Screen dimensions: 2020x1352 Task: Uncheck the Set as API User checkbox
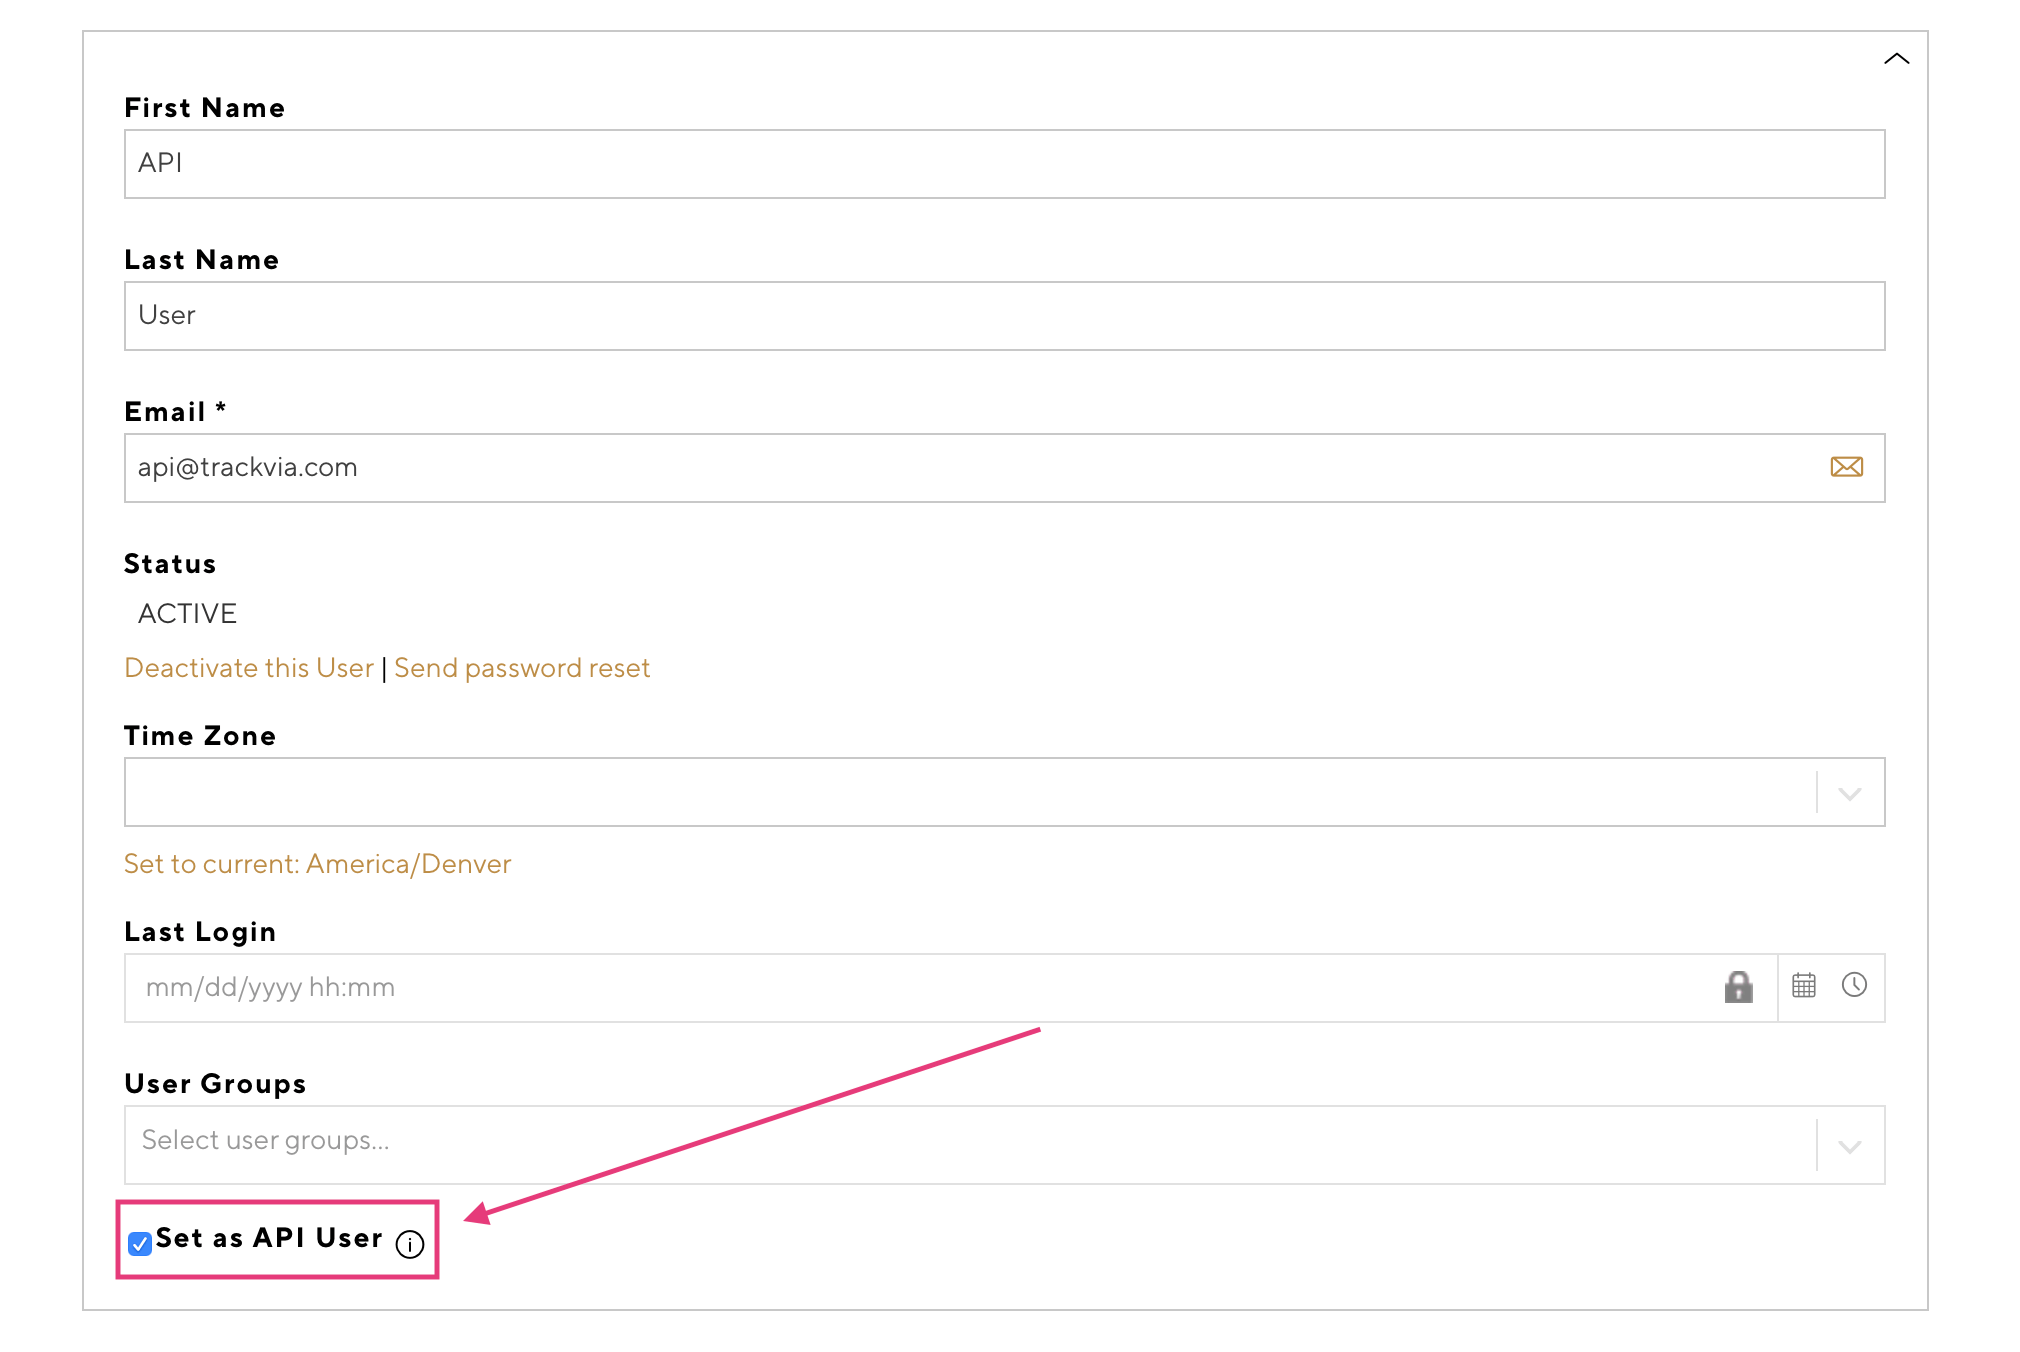[x=140, y=1243]
